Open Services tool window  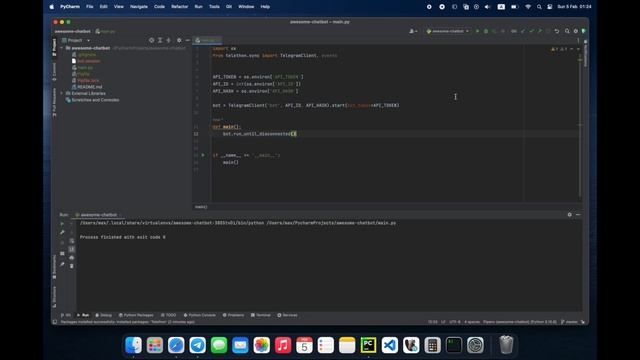(x=287, y=315)
